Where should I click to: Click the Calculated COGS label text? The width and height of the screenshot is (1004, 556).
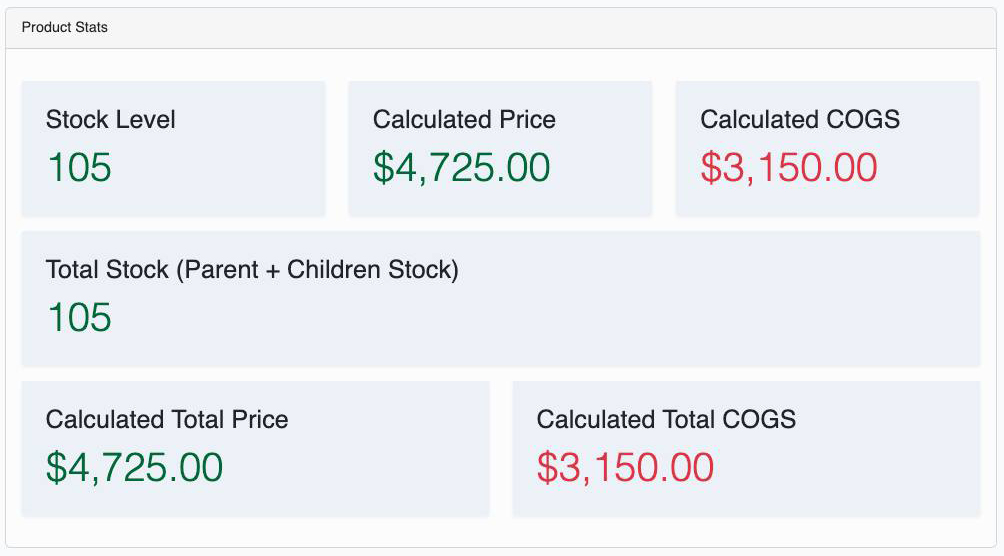point(800,120)
